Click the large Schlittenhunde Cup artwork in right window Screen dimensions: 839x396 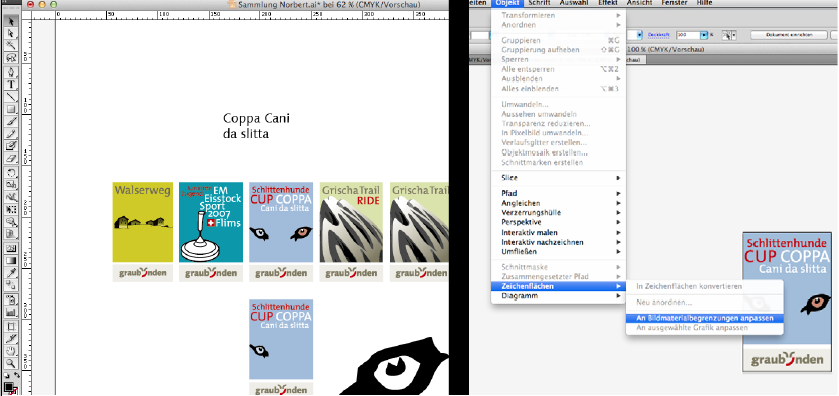(787, 302)
